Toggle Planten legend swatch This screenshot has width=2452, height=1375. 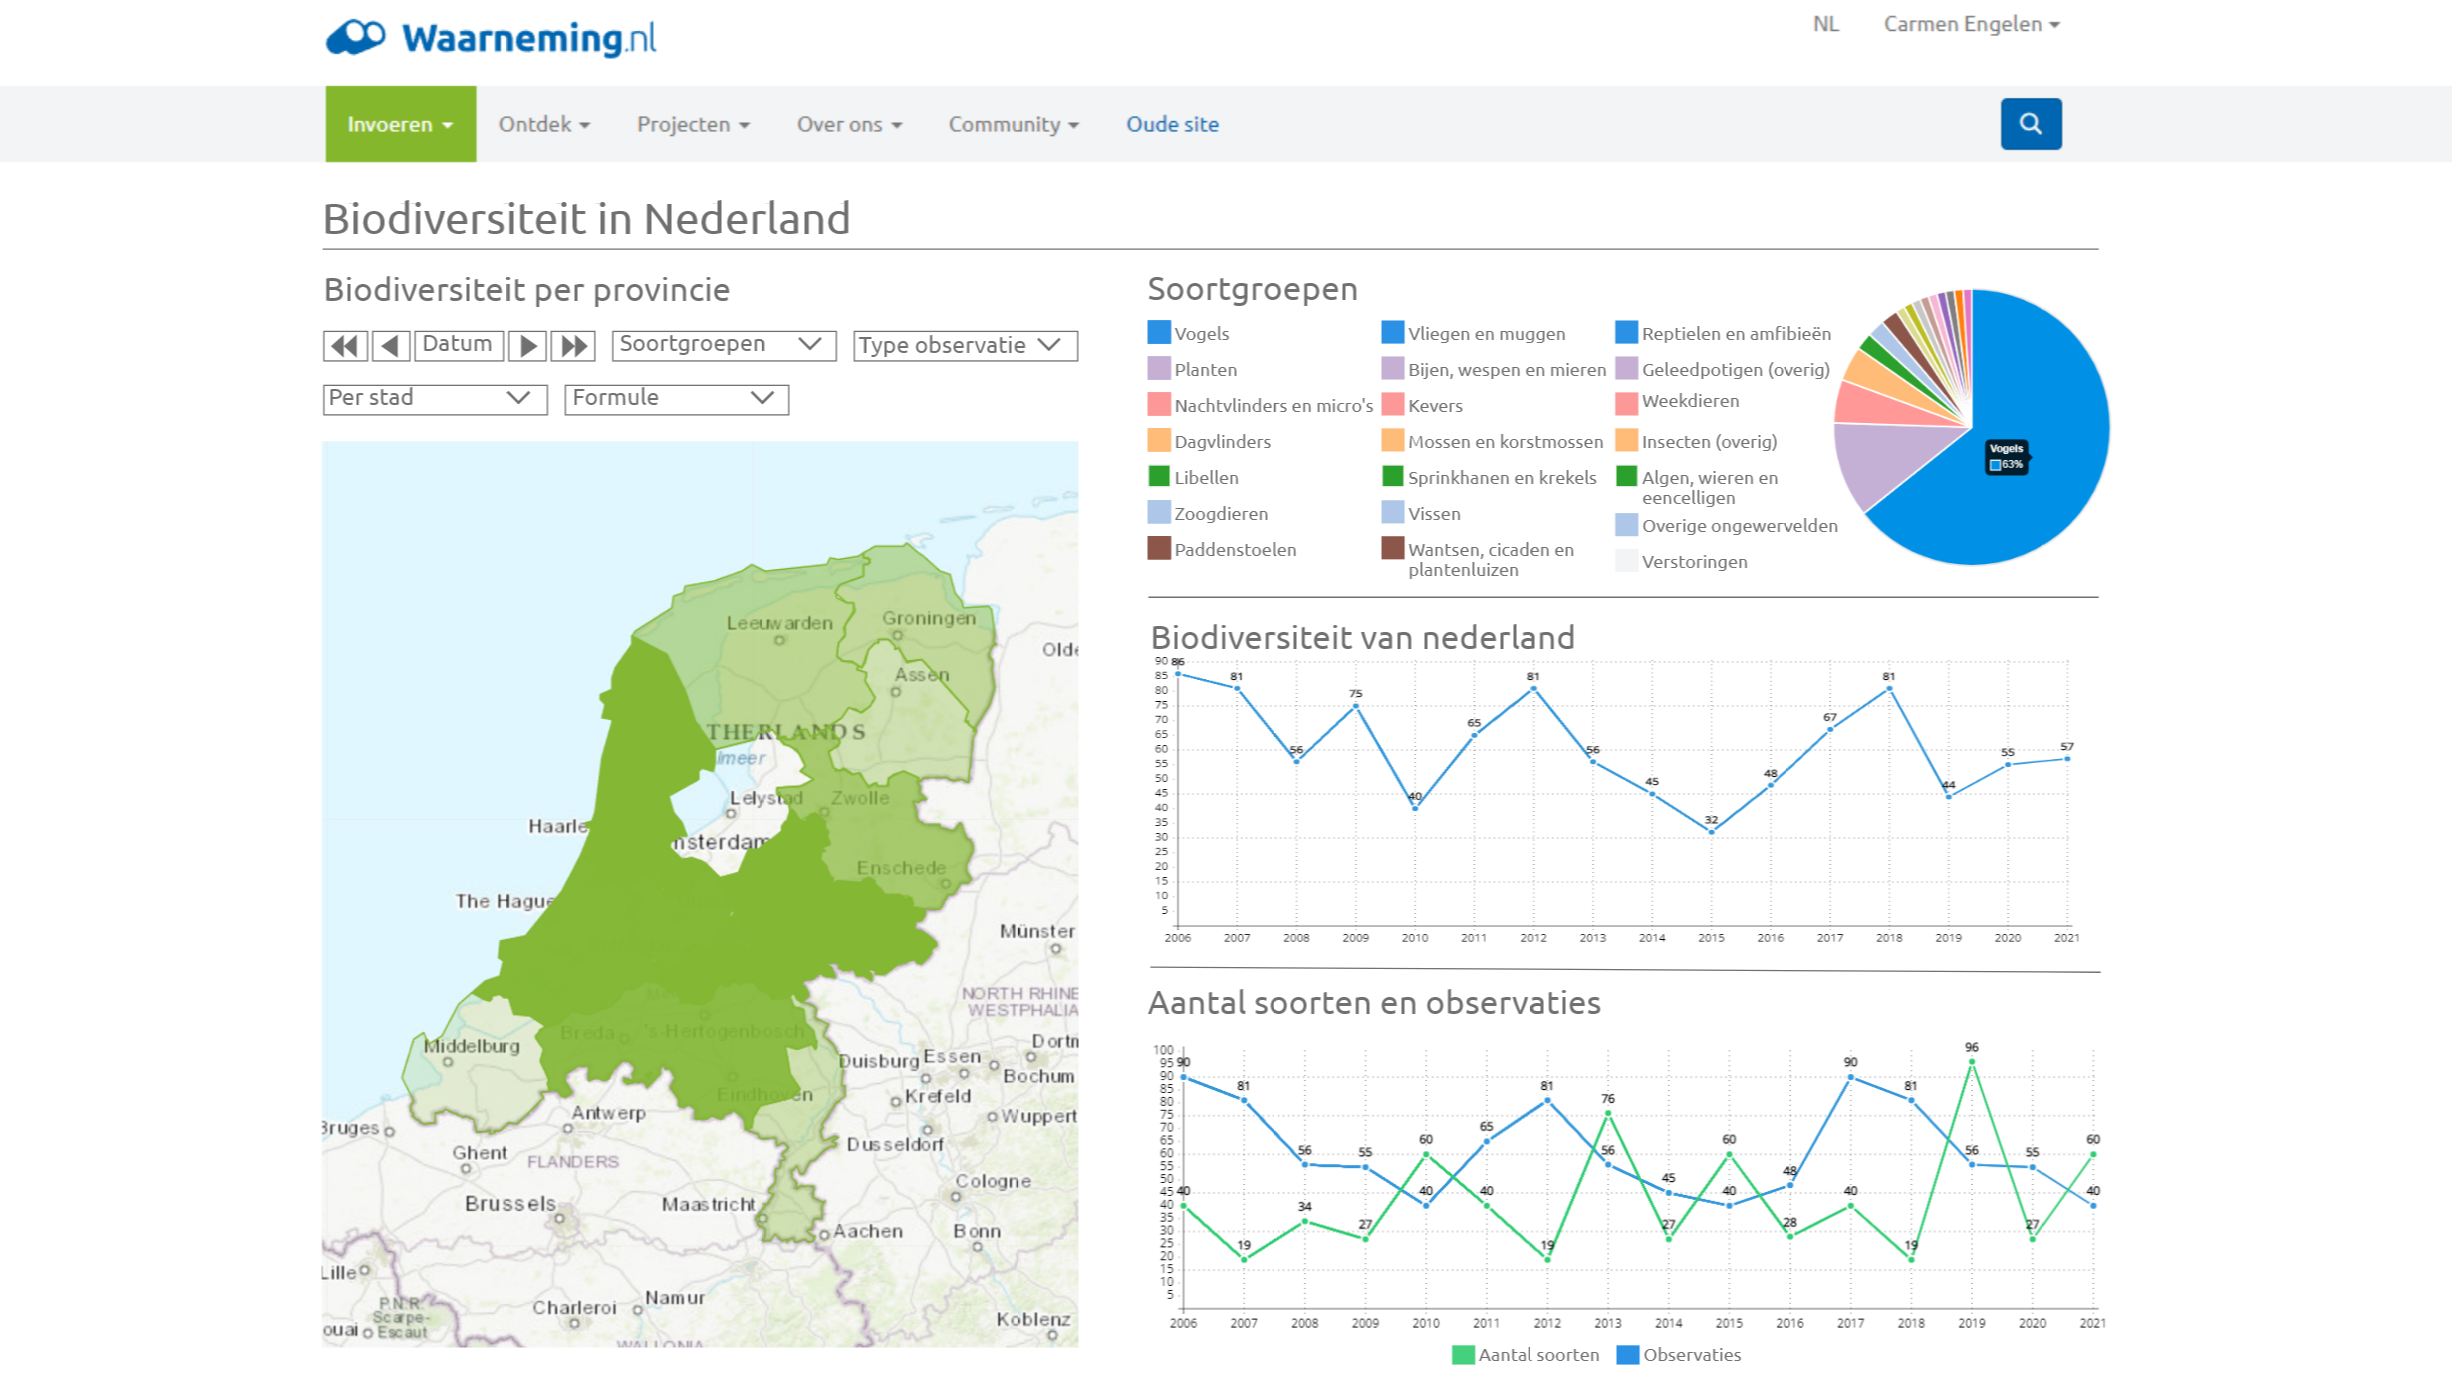click(x=1159, y=368)
